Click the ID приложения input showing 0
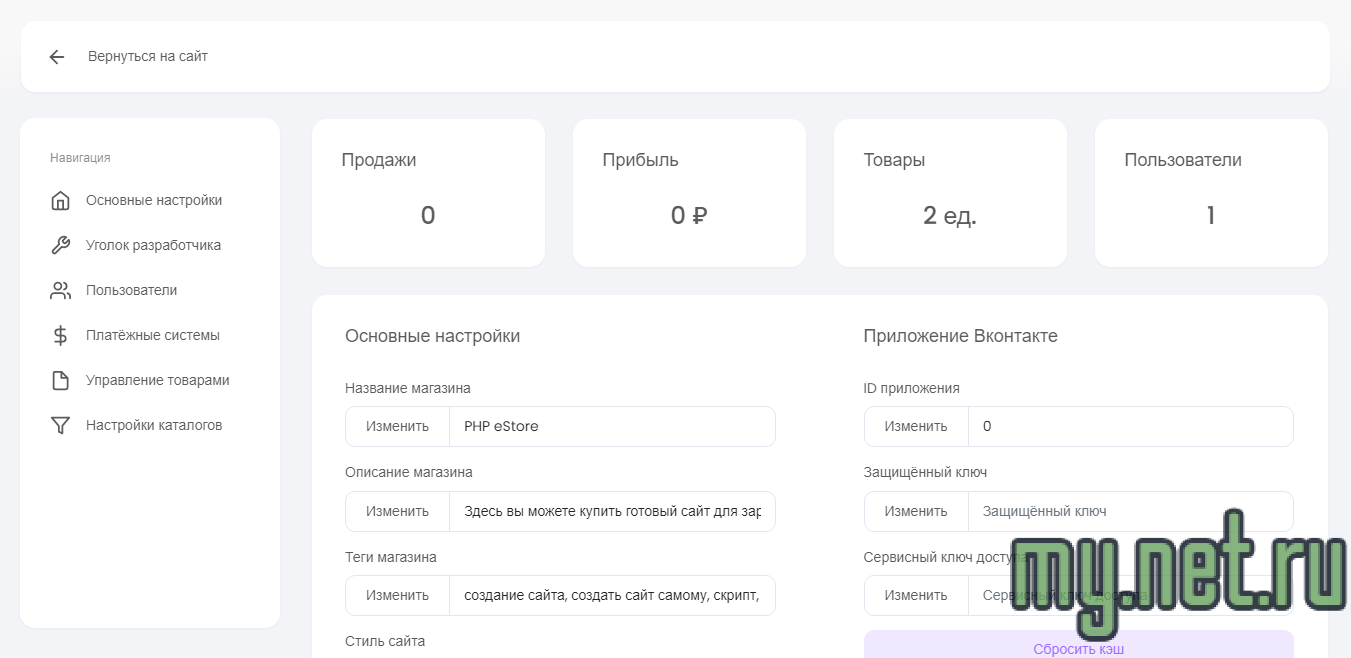 [1130, 426]
